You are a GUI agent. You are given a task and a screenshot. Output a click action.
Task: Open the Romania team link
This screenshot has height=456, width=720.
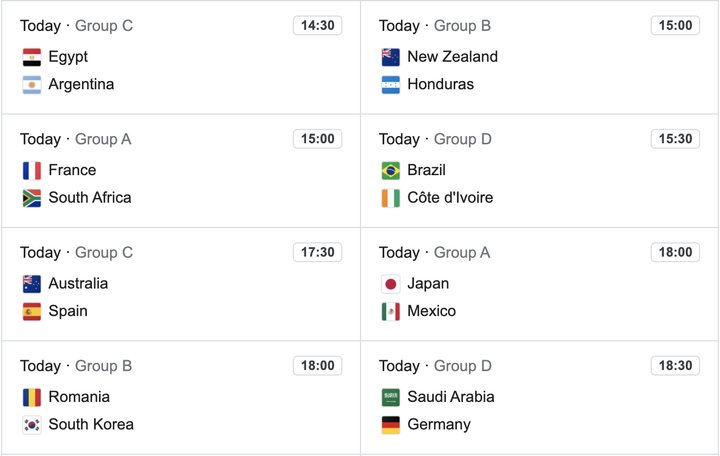click(79, 396)
